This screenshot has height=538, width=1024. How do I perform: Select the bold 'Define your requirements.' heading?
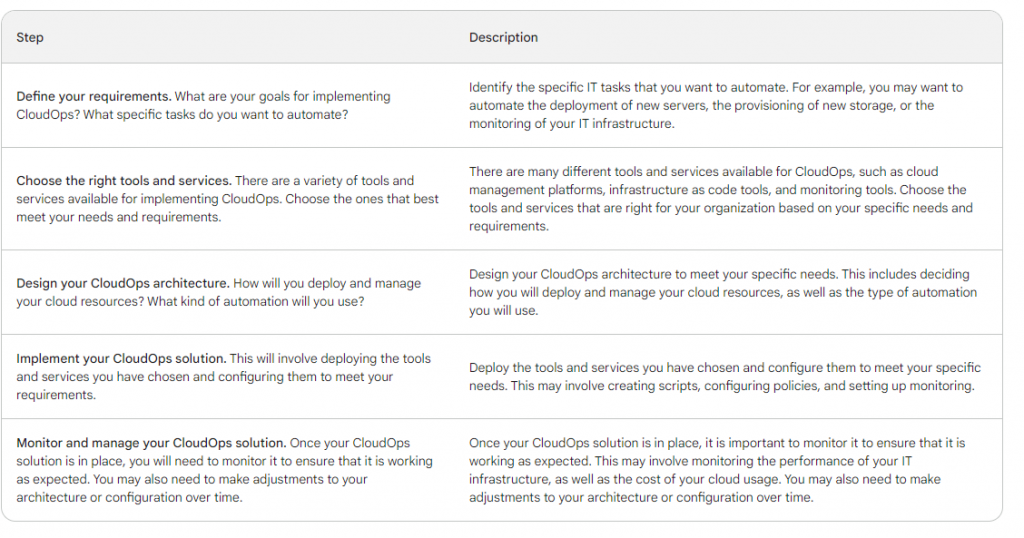[x=94, y=97]
